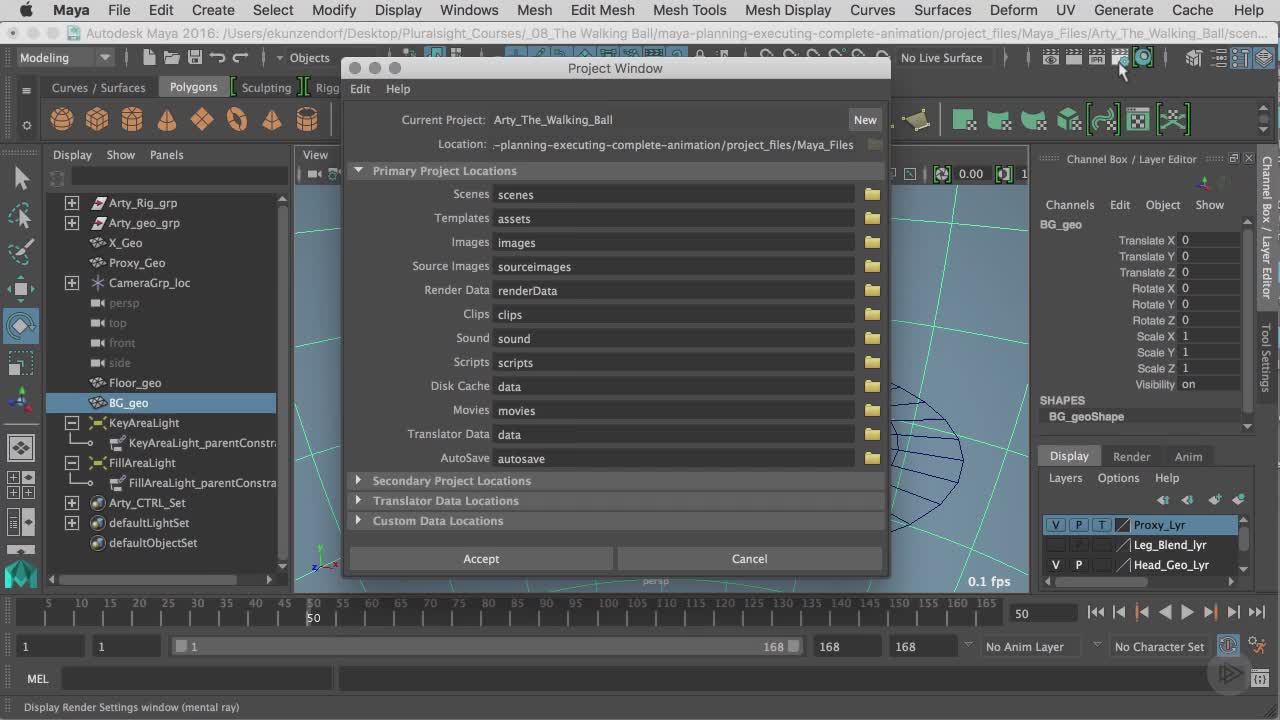Apply cylindrical mapping shelf icon
This screenshot has width=1280, height=720.
click(999, 121)
